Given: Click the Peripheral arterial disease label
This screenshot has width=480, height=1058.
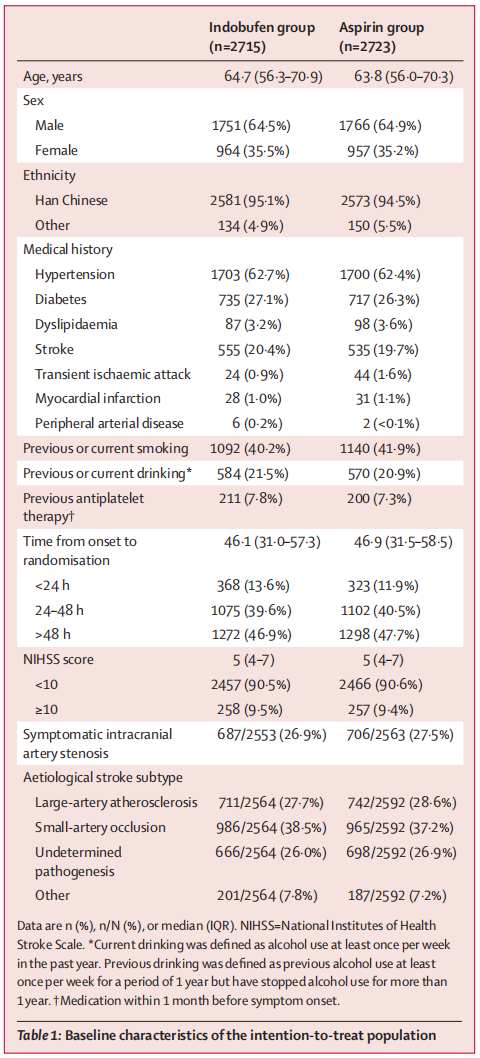Looking at the screenshot, I should click(109, 424).
